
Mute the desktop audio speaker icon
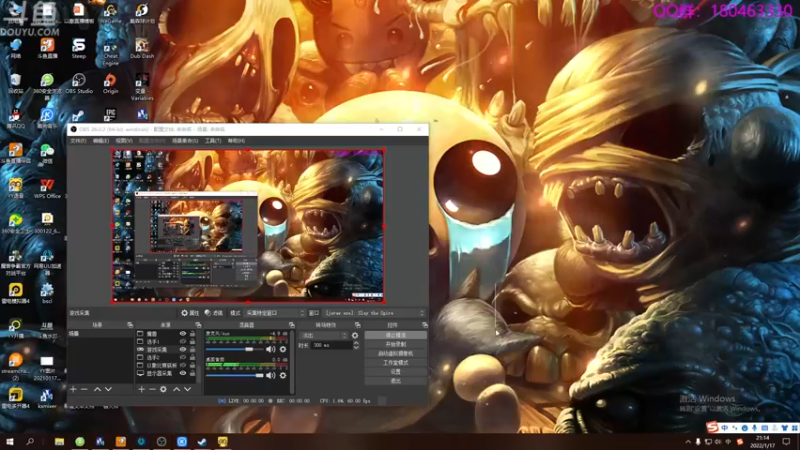coord(270,376)
